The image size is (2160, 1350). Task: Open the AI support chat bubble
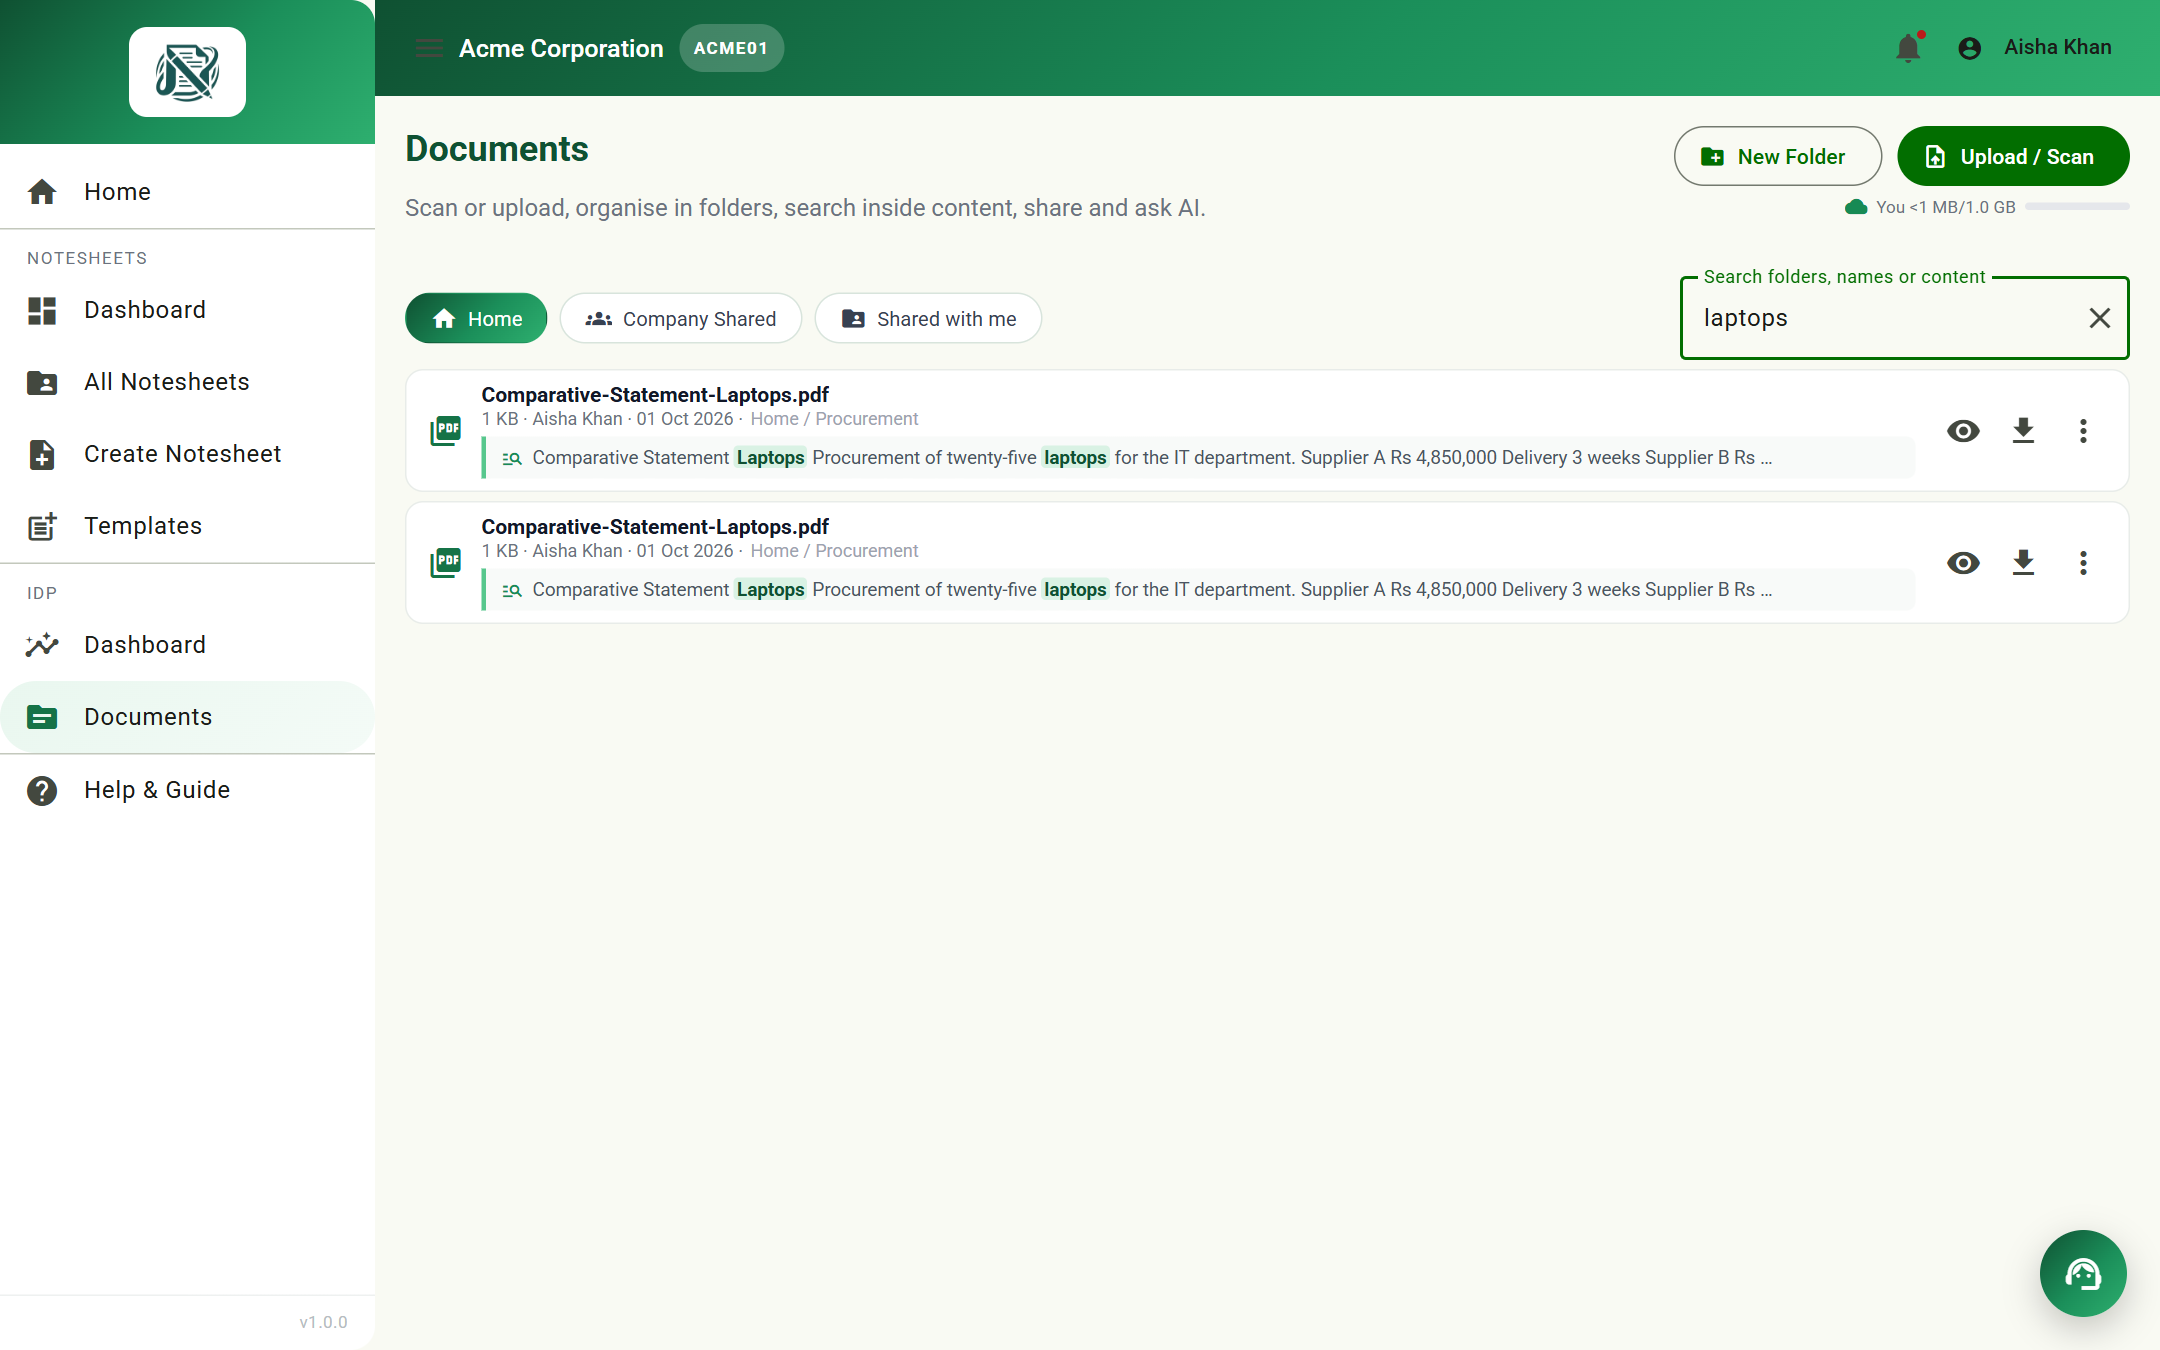2083,1273
